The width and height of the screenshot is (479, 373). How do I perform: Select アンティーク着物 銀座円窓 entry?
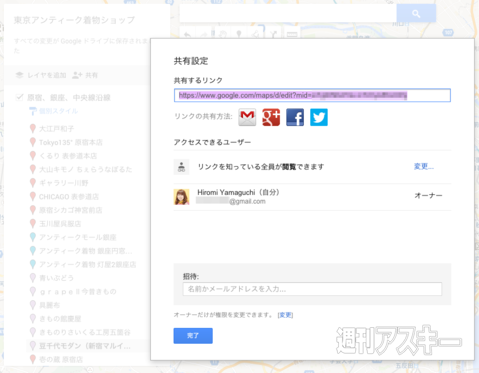pyautogui.click(x=85, y=251)
